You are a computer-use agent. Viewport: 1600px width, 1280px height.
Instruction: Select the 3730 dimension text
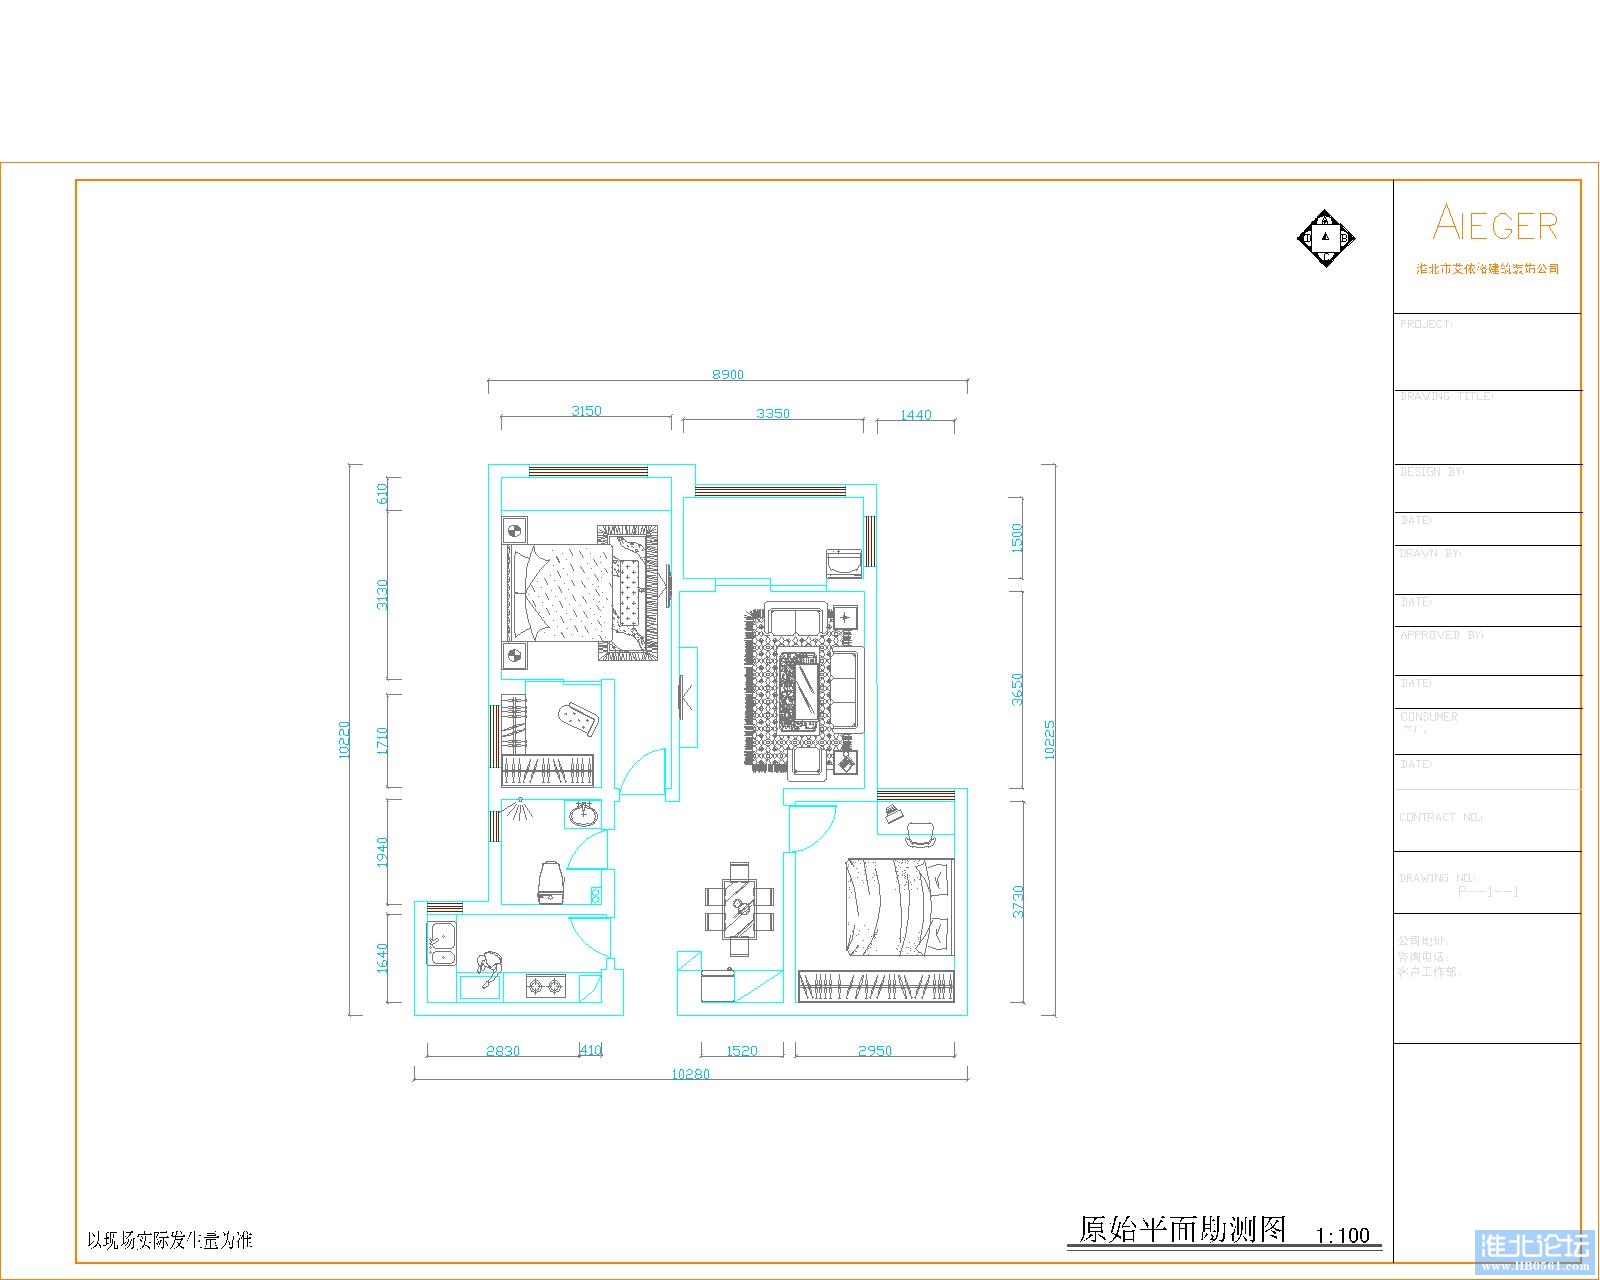(x=1018, y=901)
